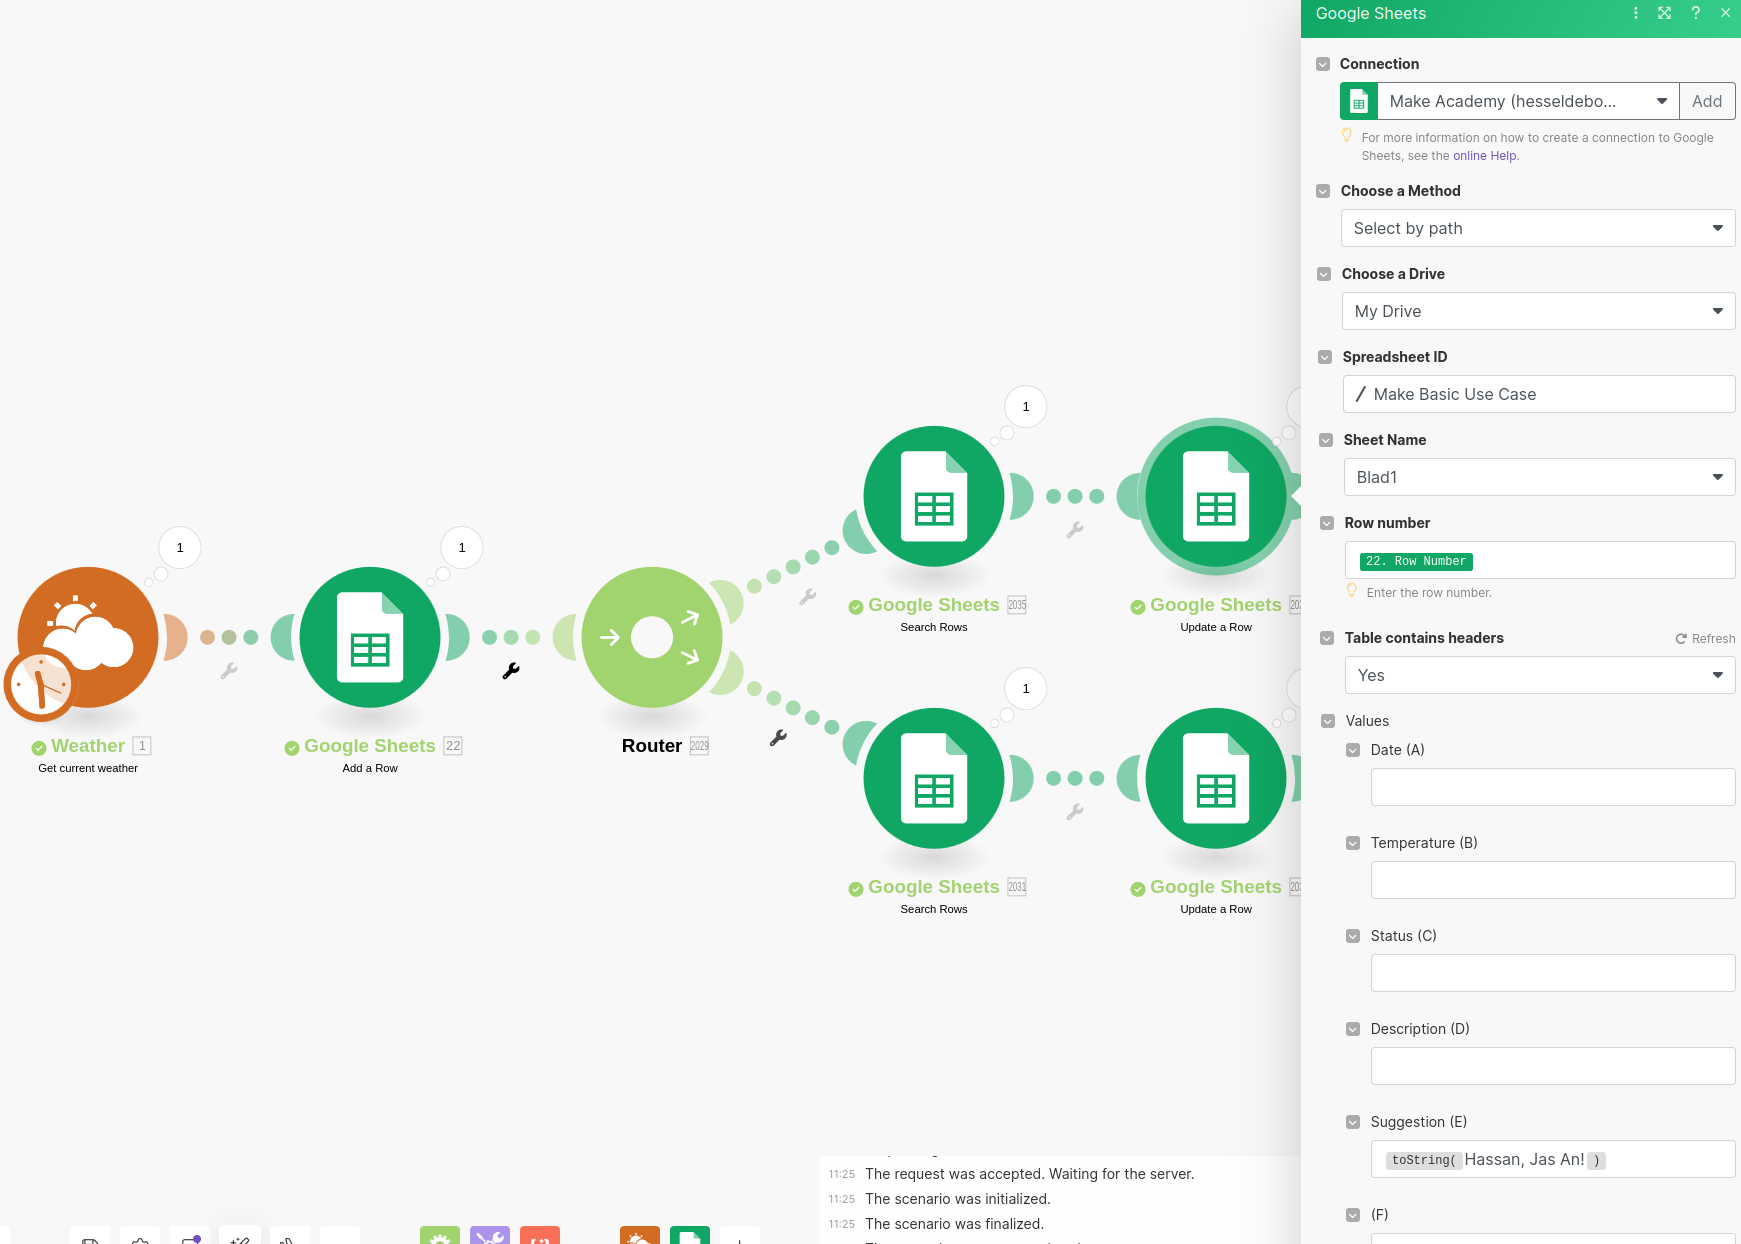
Task: Open the Choose a Drive dropdown
Action: (1539, 311)
